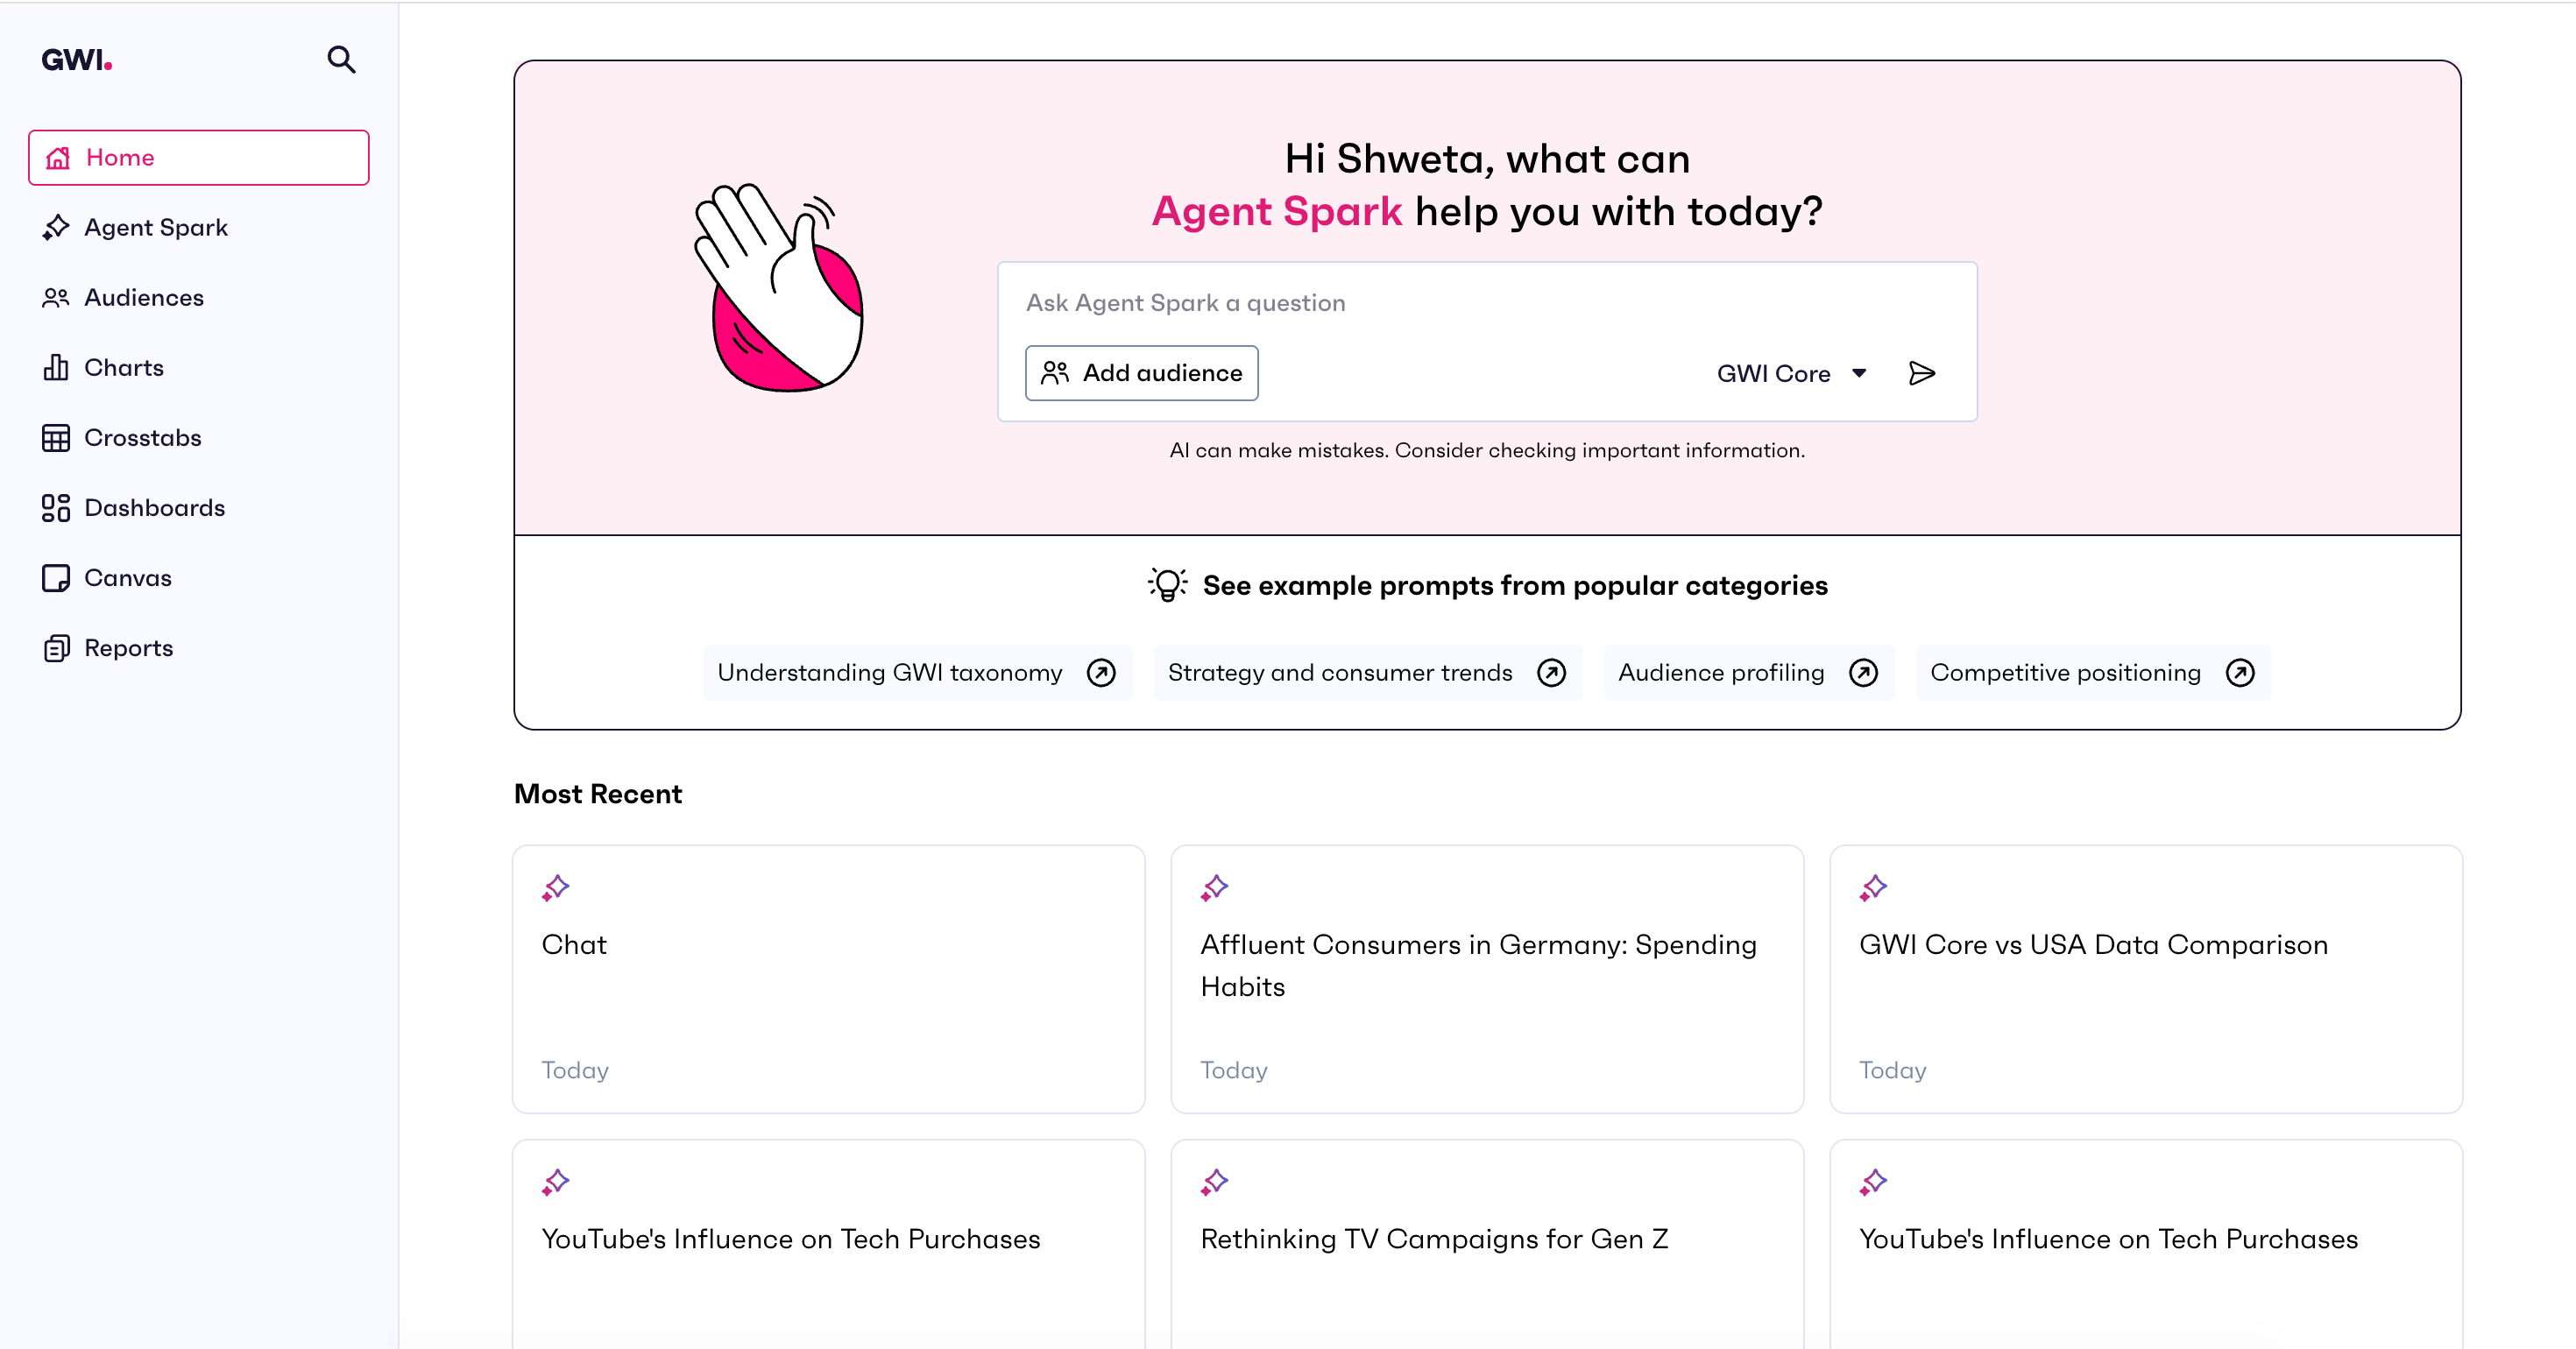
Task: Click the send arrow icon
Action: pos(1921,373)
